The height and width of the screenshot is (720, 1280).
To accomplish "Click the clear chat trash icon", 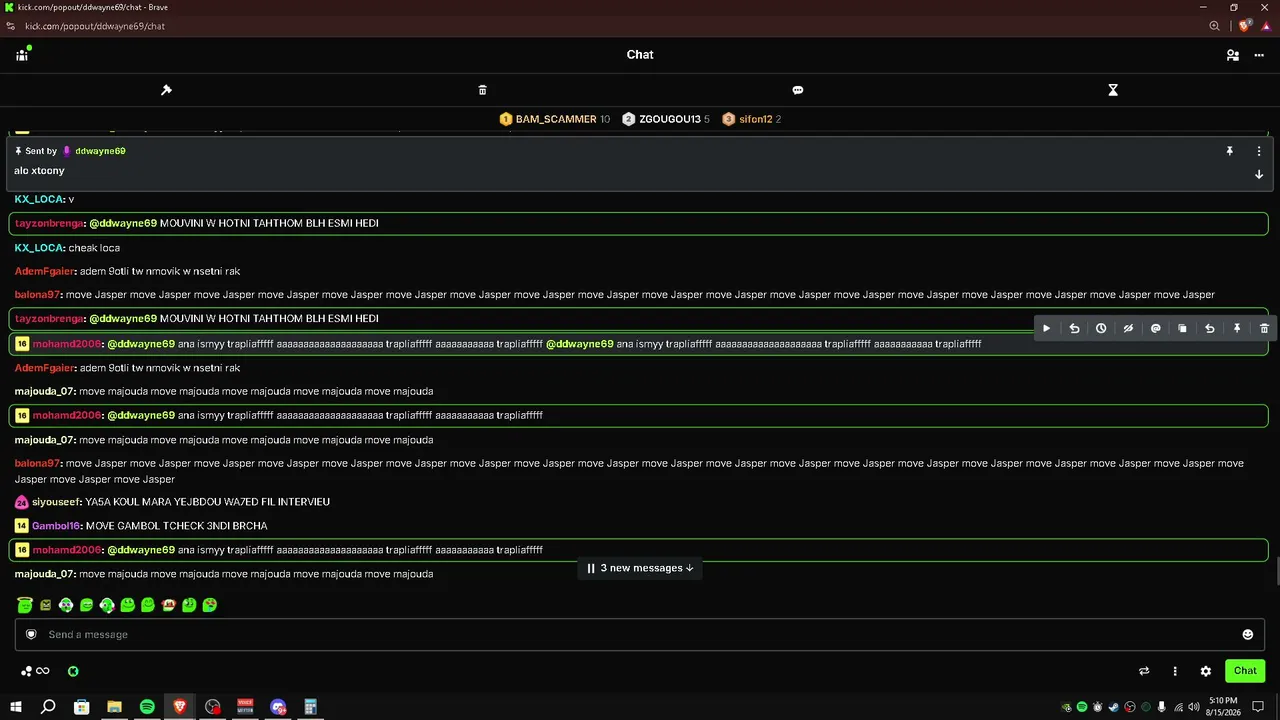I will click(482, 90).
